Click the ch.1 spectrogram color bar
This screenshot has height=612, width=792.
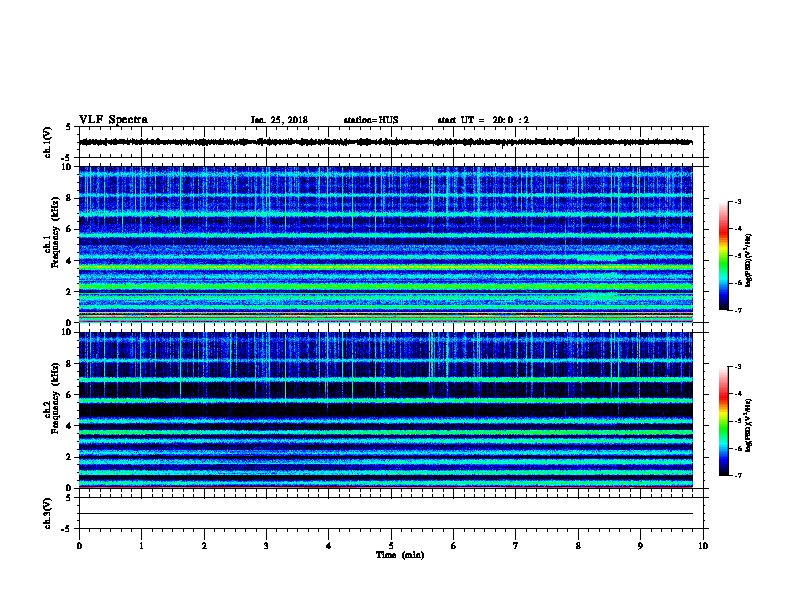click(x=724, y=256)
